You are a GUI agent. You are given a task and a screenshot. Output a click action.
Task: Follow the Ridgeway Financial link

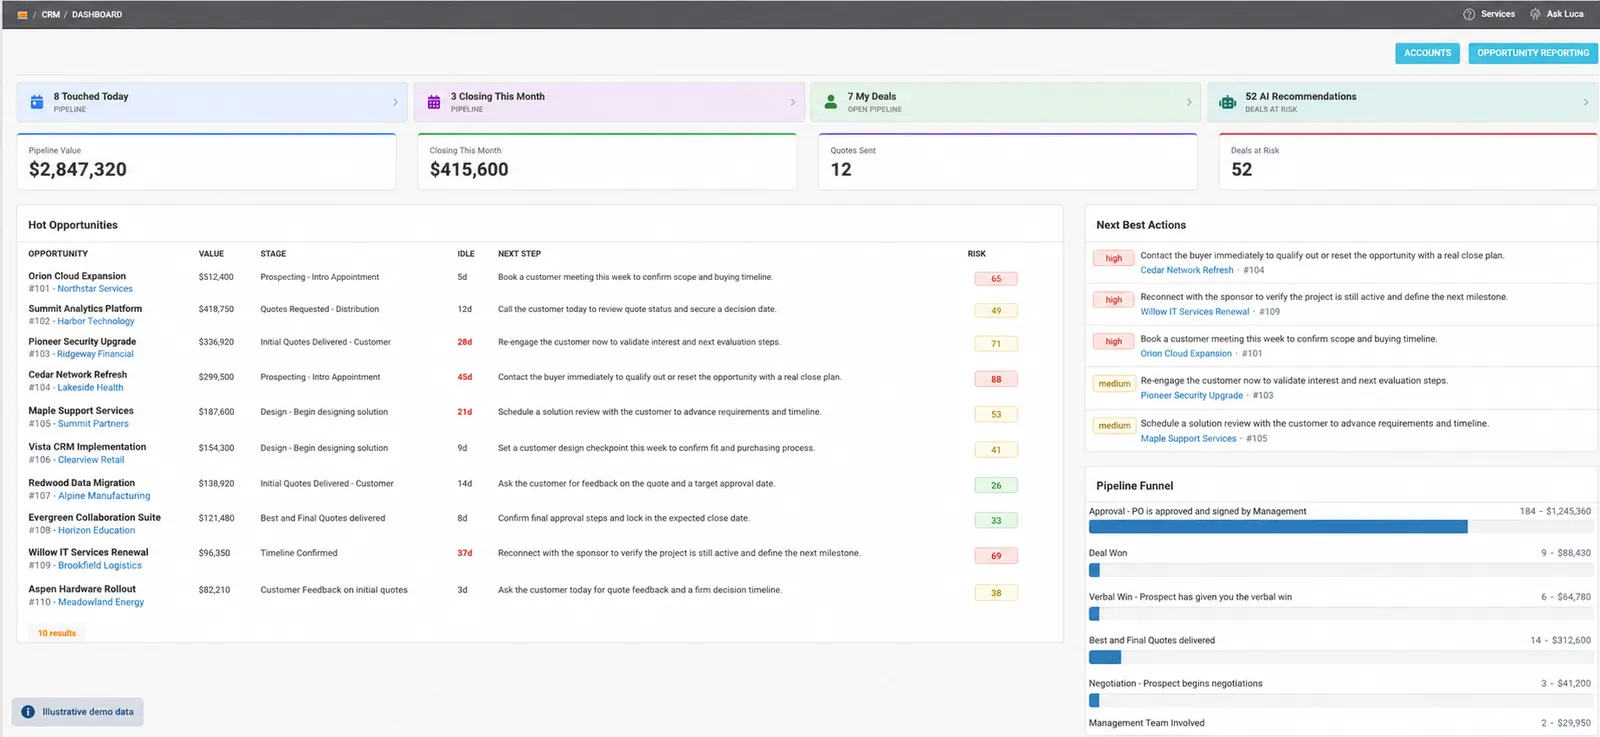[x=95, y=354]
